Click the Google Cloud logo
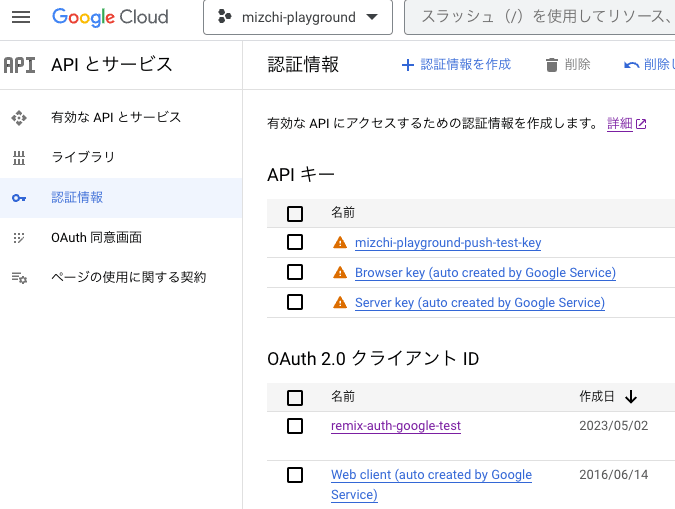Viewport: 675px width, 509px height. click(110, 17)
